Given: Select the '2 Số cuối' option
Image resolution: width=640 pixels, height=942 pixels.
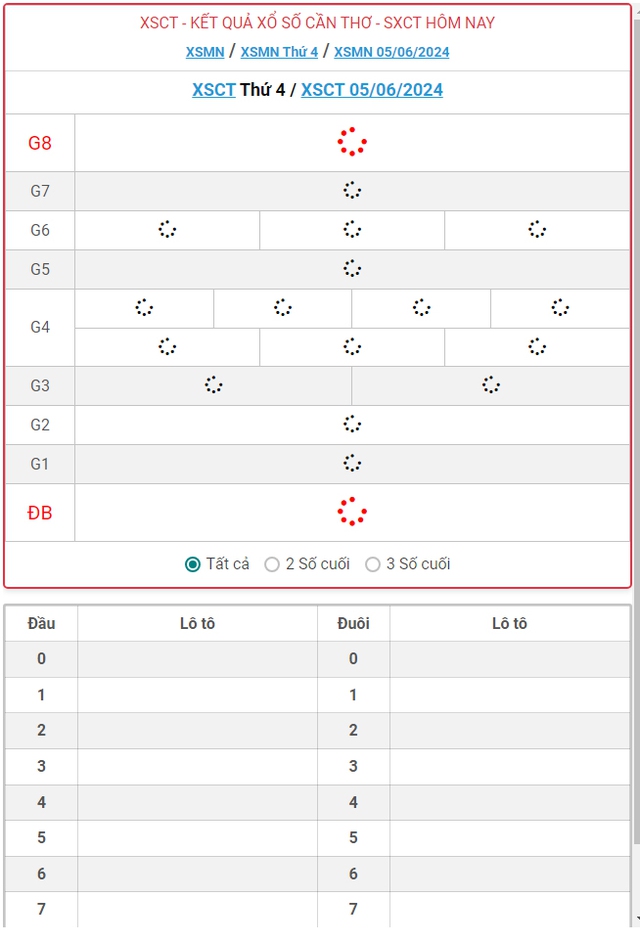Looking at the screenshot, I should point(271,564).
